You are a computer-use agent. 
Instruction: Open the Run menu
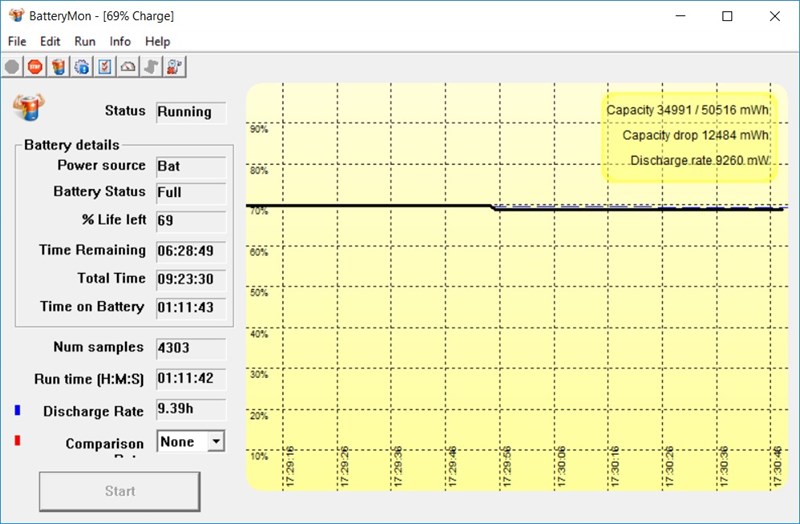85,41
